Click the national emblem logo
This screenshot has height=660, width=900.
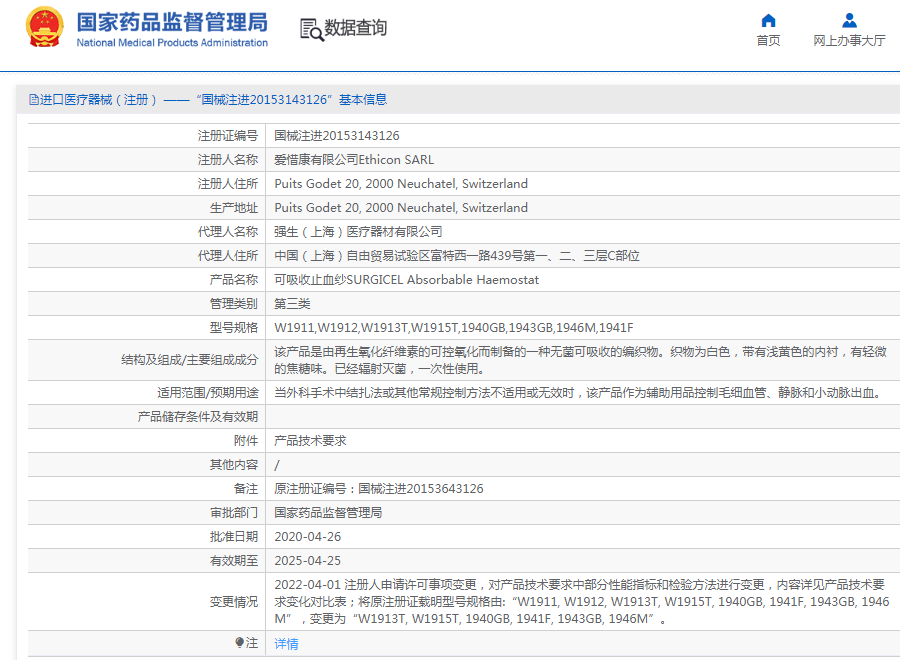(x=44, y=28)
